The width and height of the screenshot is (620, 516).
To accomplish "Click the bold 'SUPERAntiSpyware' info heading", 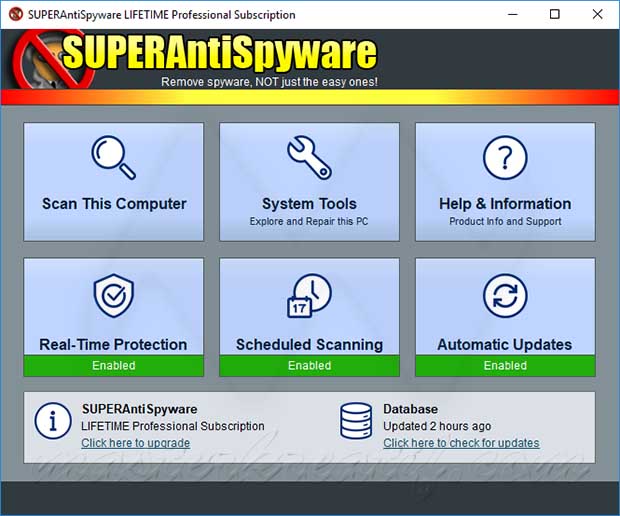I will [x=140, y=409].
